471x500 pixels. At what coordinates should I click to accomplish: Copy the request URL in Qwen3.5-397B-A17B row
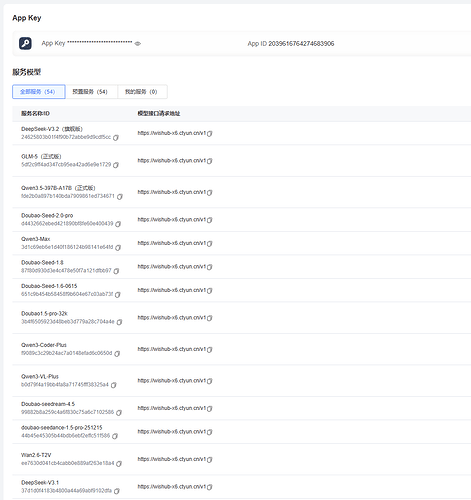210,193
